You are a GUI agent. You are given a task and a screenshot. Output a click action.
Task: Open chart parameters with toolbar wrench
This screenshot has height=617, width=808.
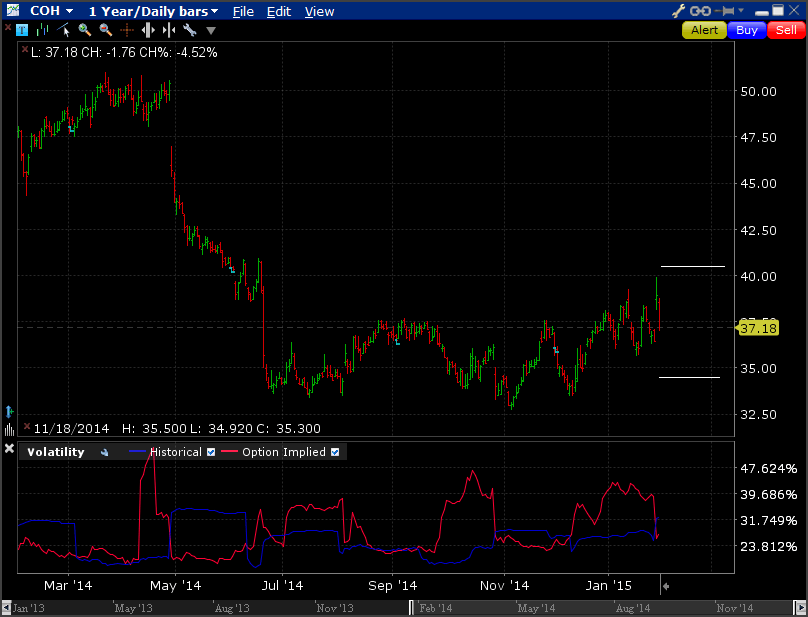(190, 30)
